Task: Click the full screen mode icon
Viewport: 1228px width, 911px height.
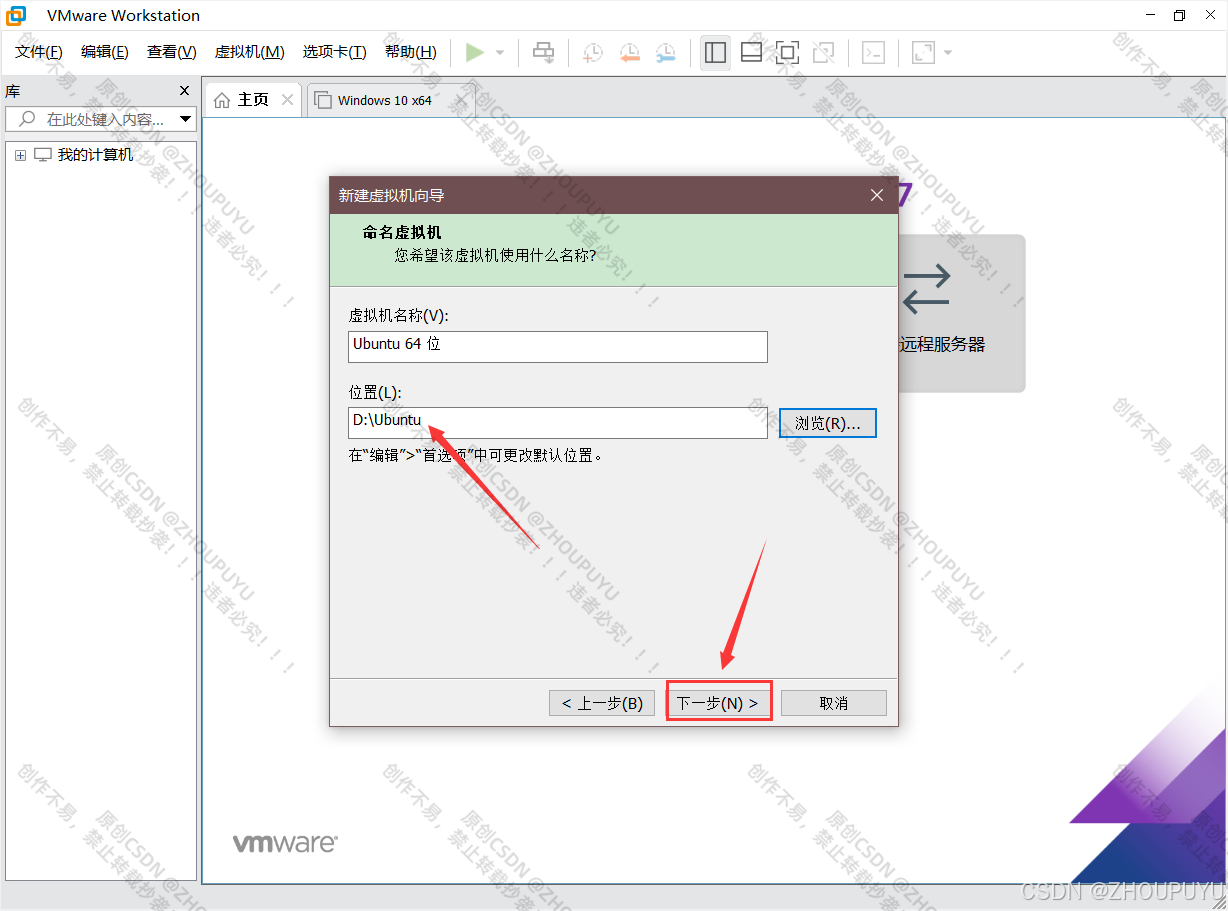Action: (787, 52)
